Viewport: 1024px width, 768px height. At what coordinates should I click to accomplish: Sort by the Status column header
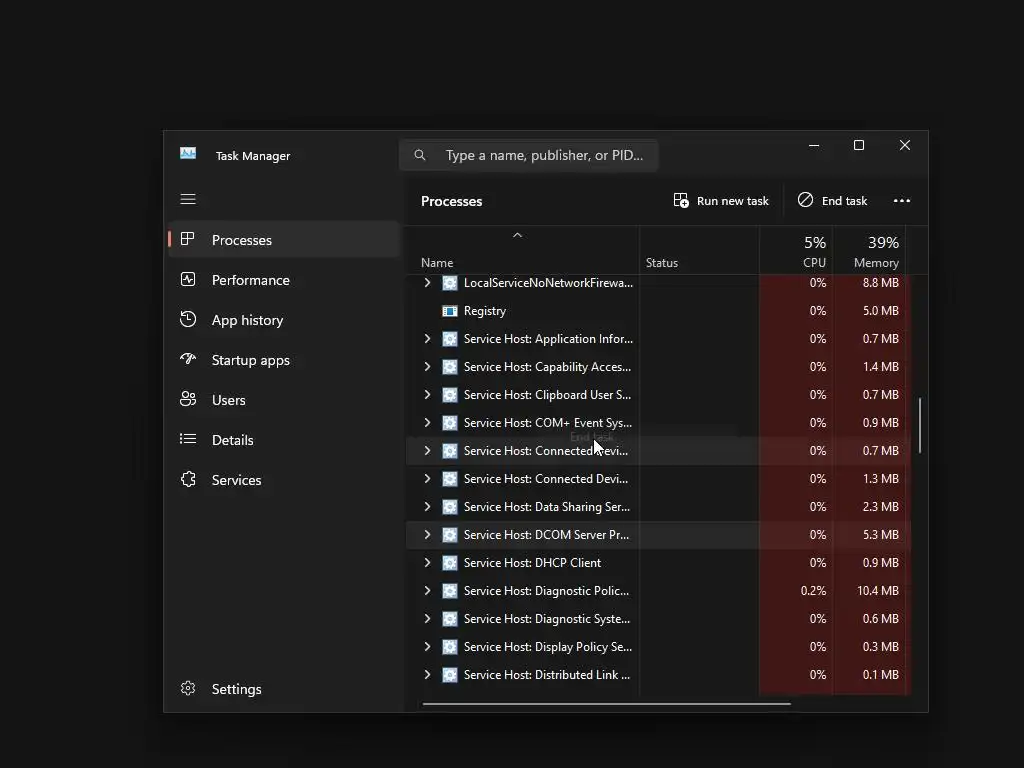699,251
